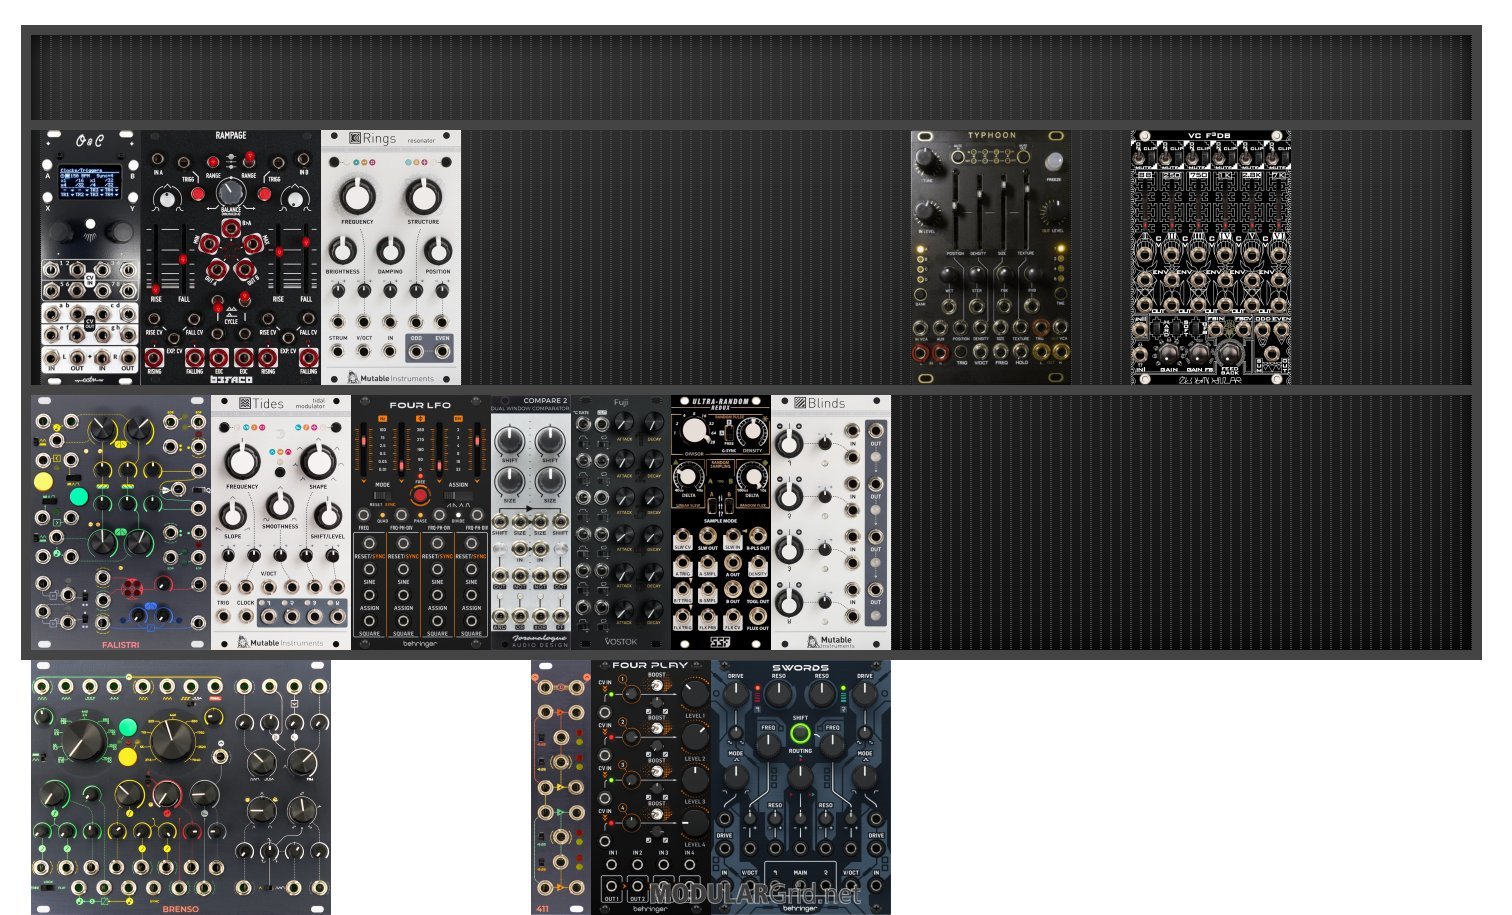Screen dimensions: 1512x915
Task: Flip the Ultra-Random Sample Mode switch
Action: pyautogui.click(x=720, y=507)
